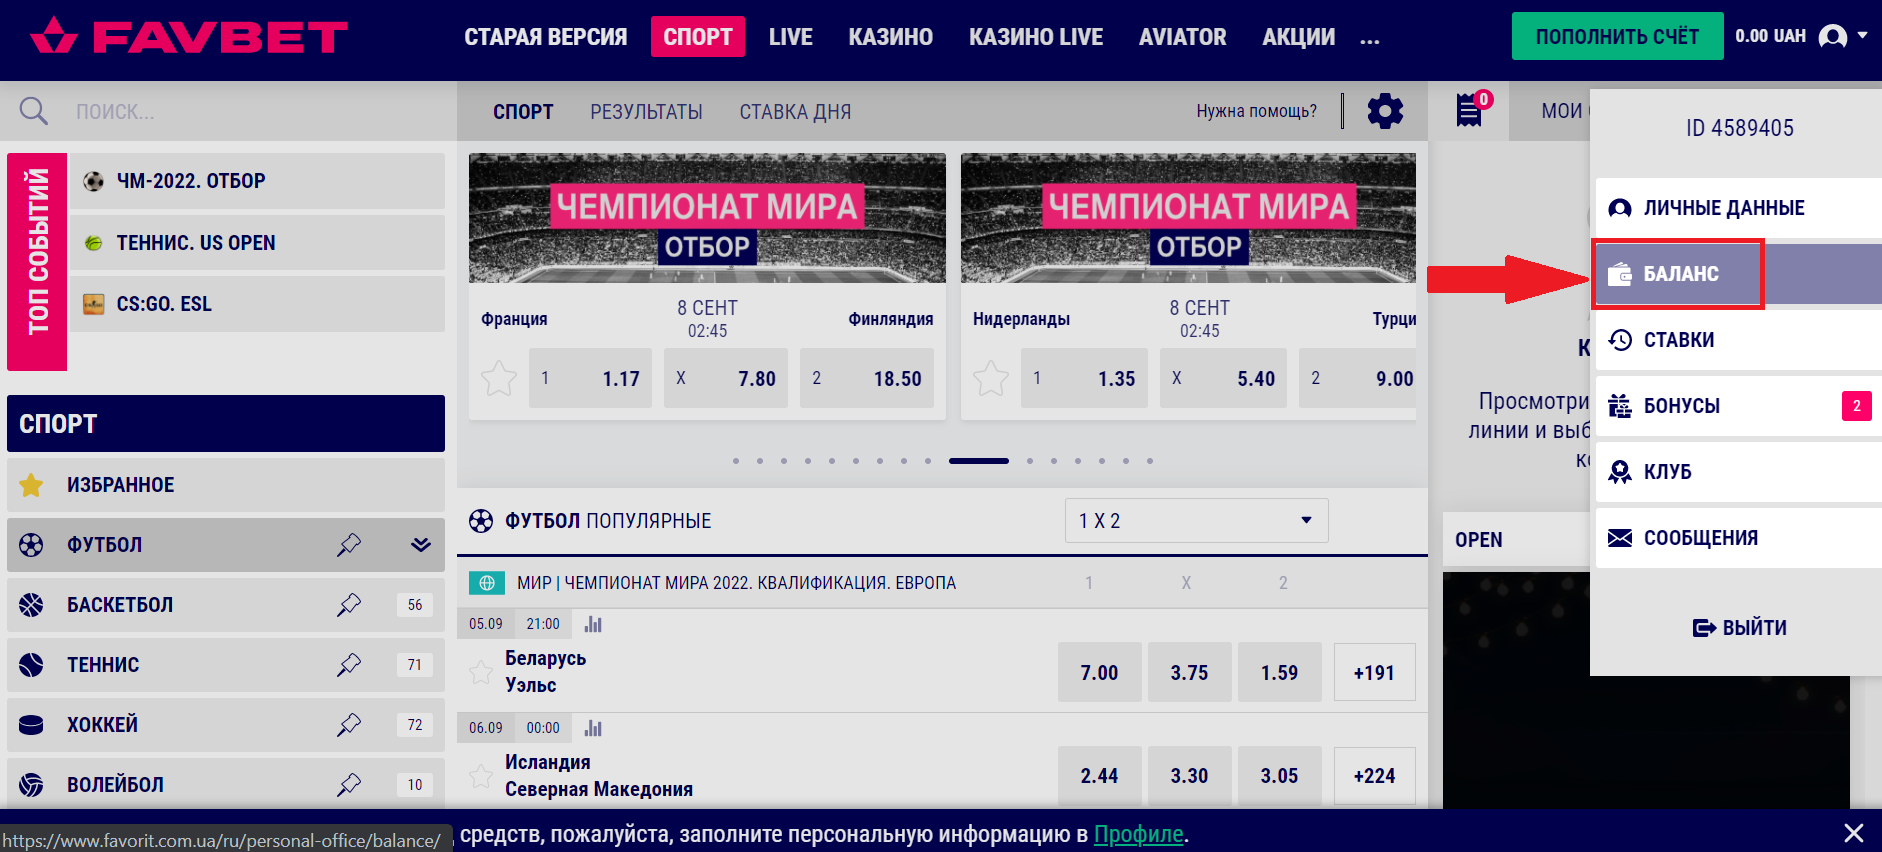Favorite the France vs Finland match star
This screenshot has height=852, width=1882.
click(498, 378)
